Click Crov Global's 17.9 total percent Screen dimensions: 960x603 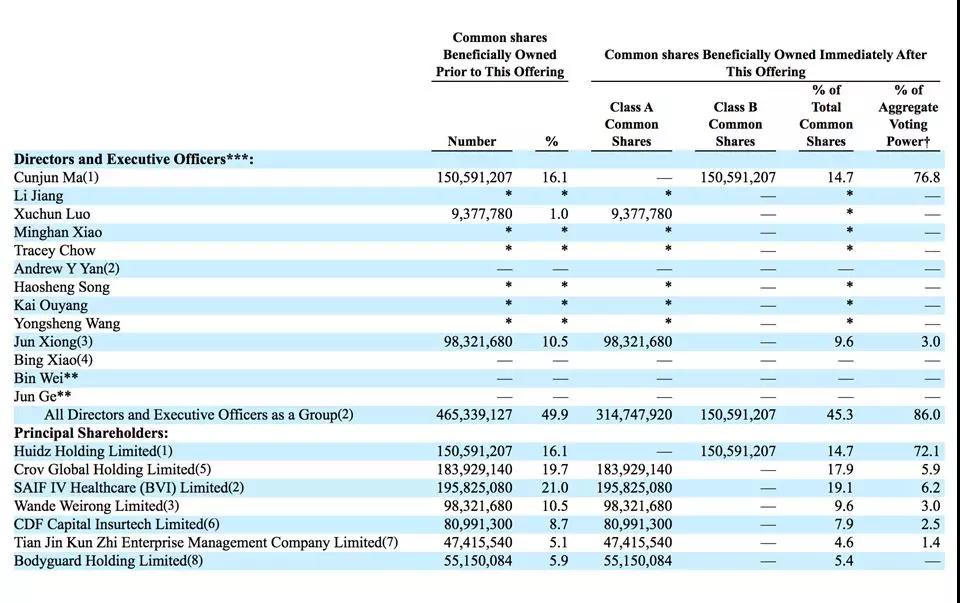pos(840,470)
